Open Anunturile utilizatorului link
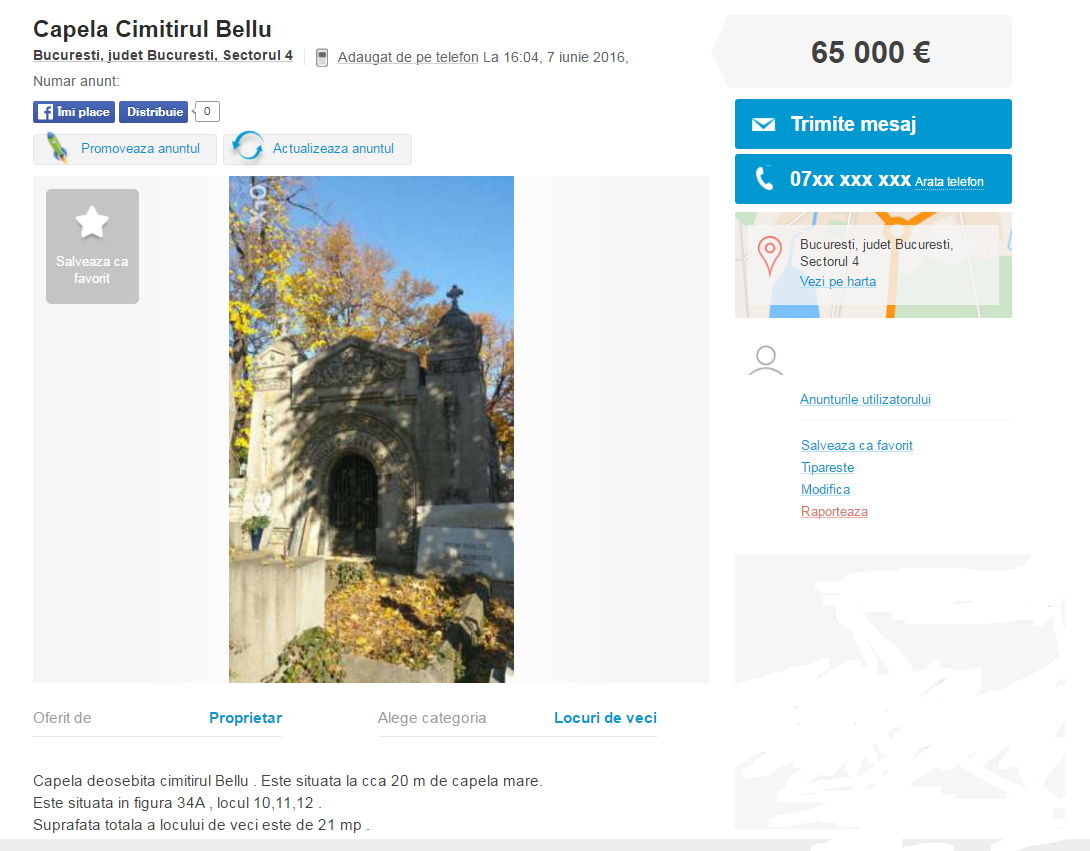The image size is (1090, 851). [x=865, y=400]
